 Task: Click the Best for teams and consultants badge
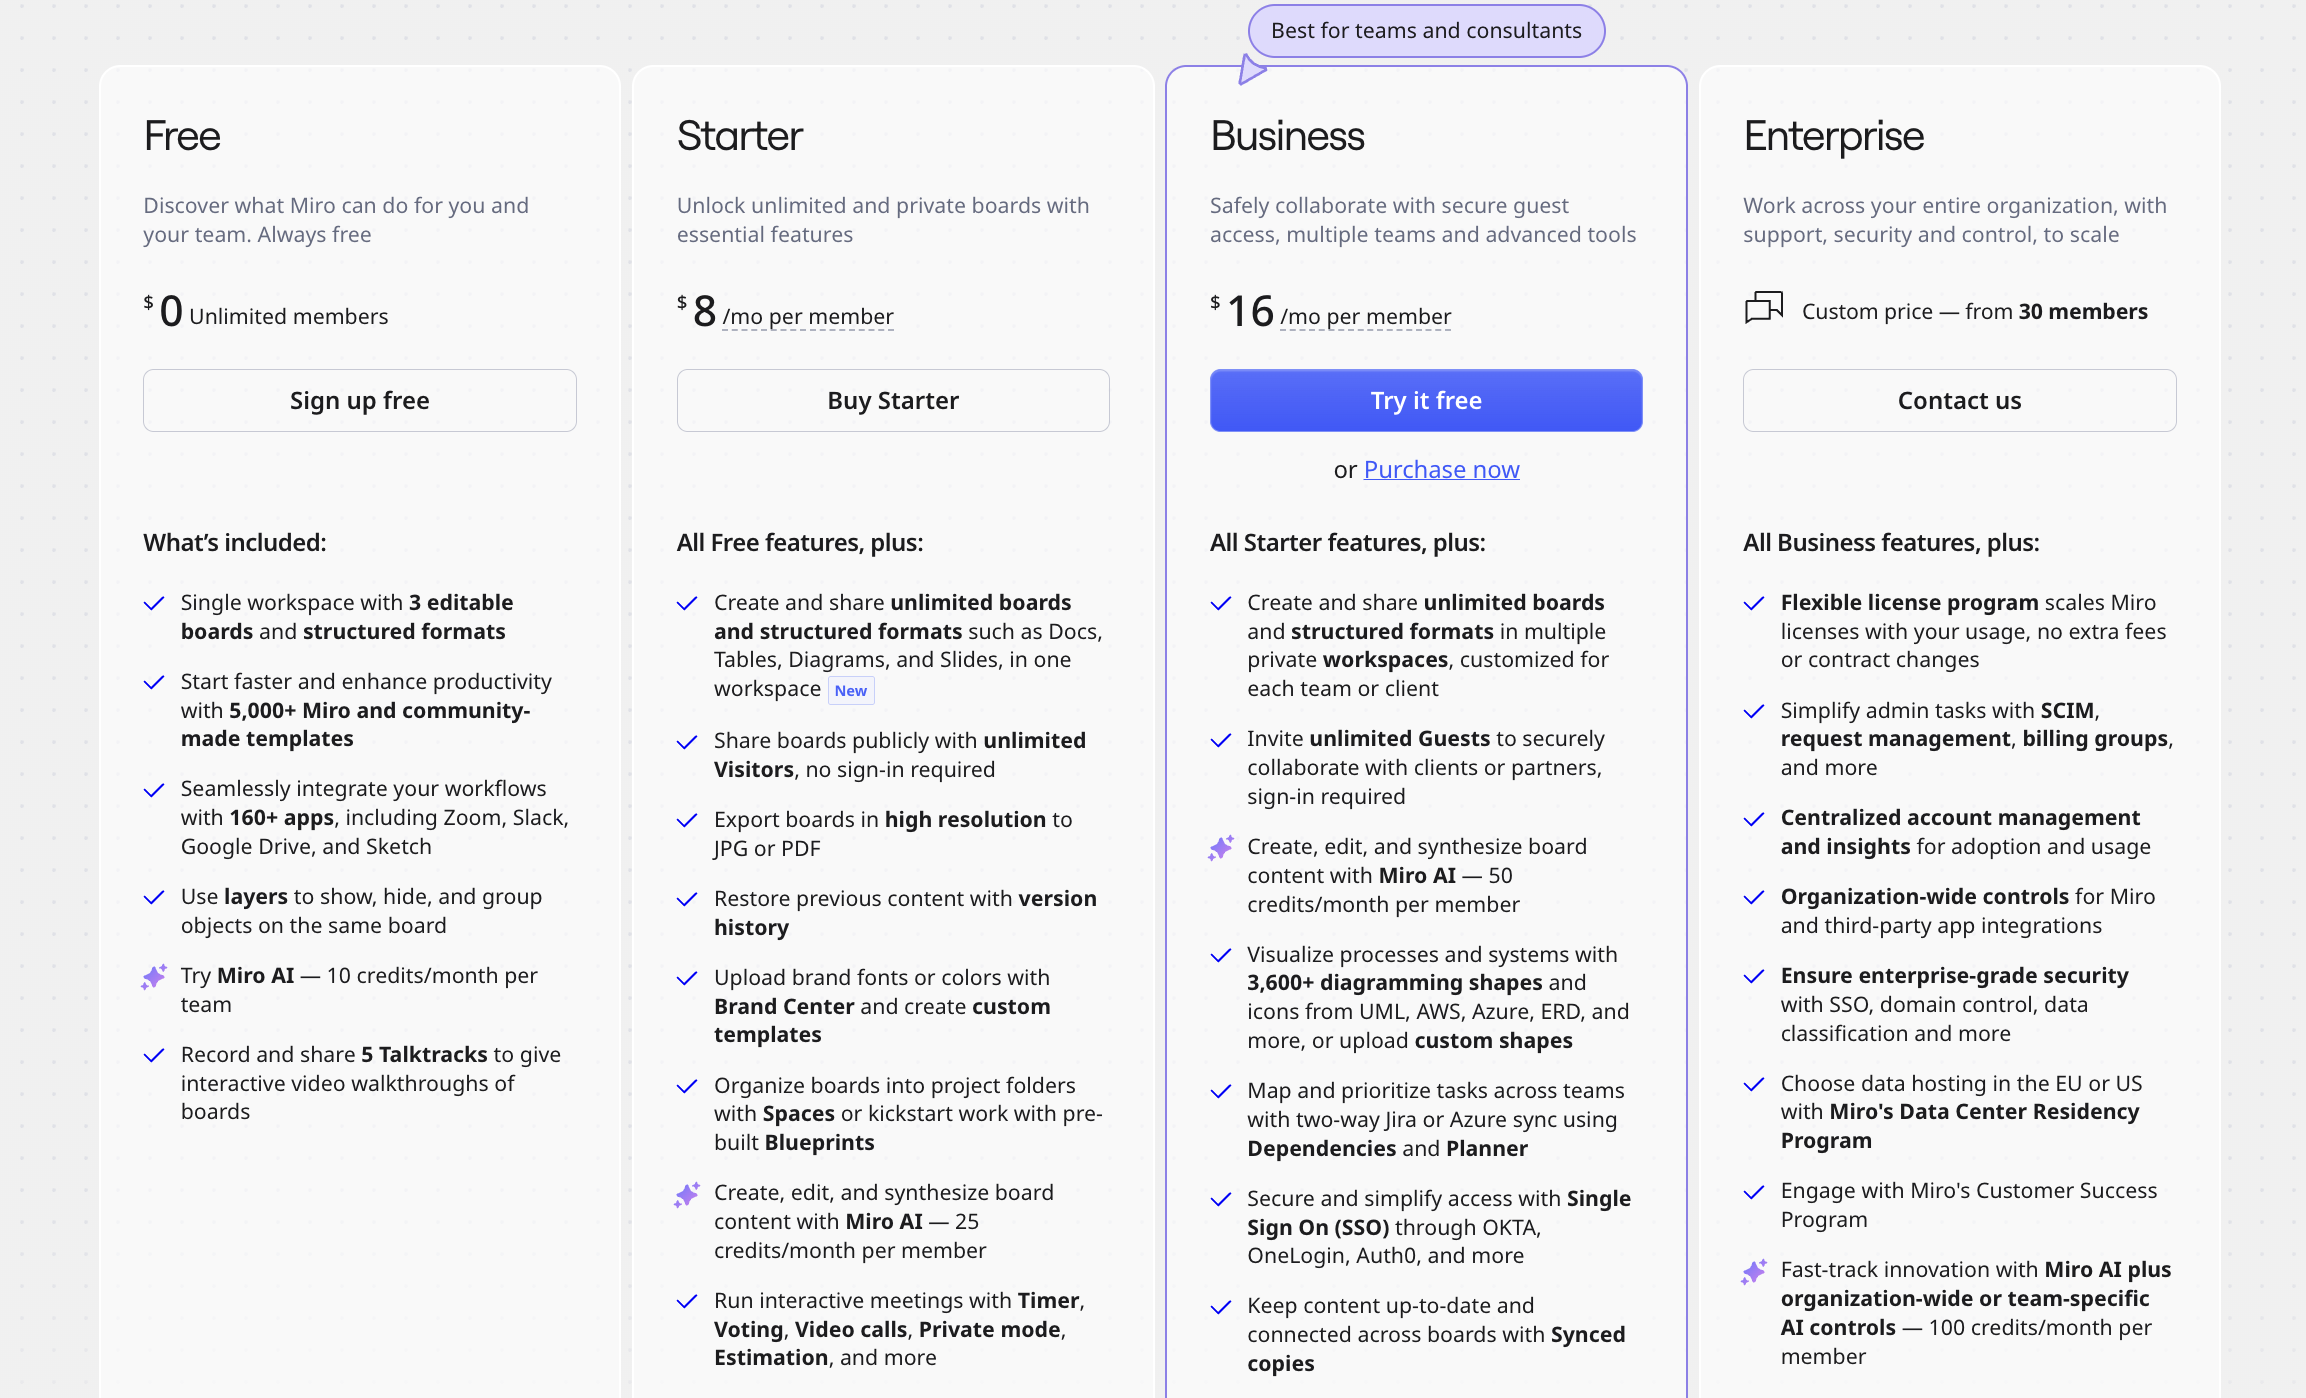coord(1426,31)
